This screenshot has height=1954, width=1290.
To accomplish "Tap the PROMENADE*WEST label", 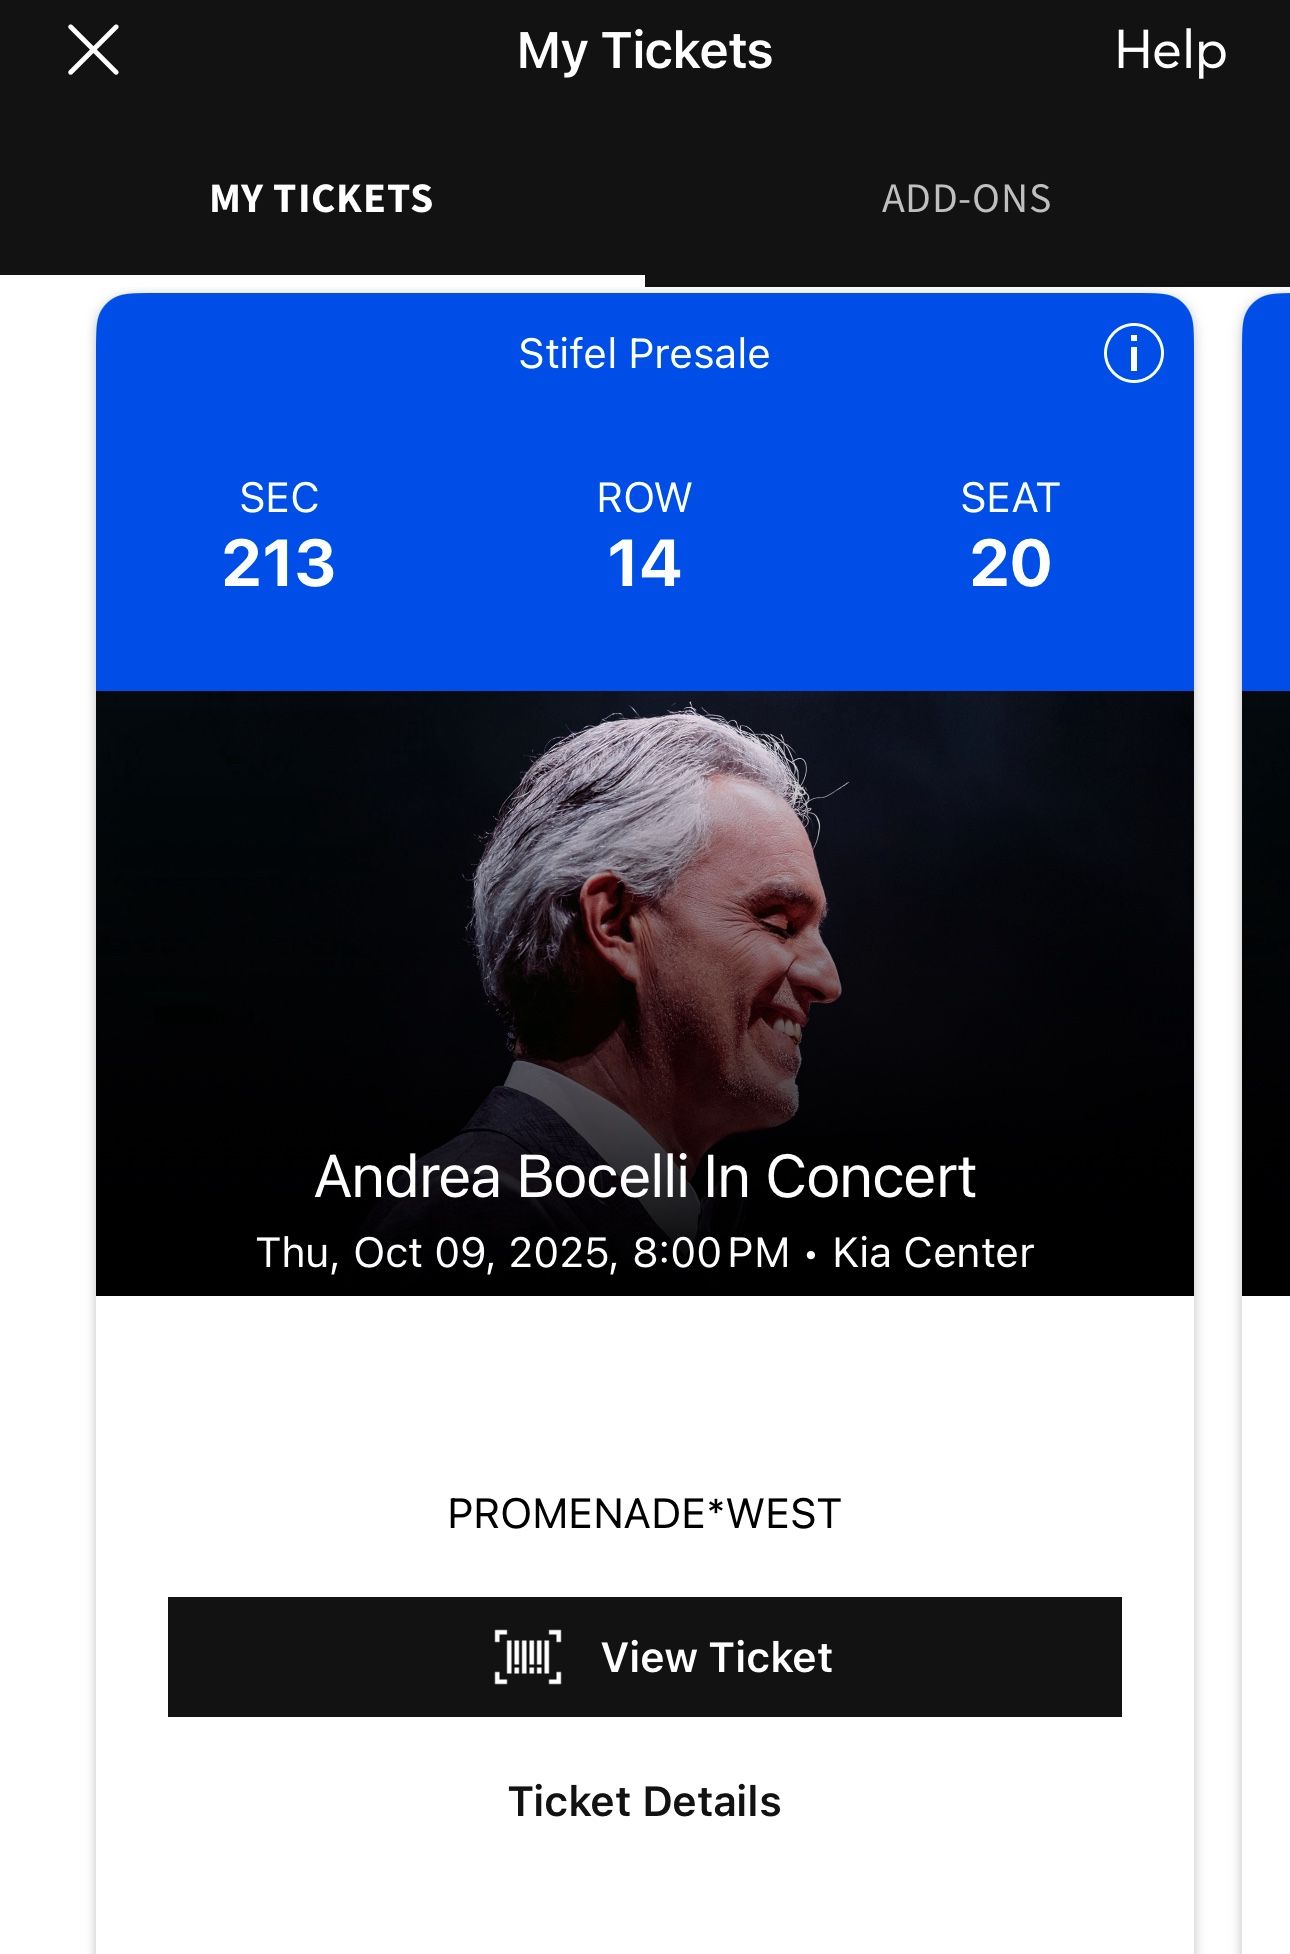I will (644, 1514).
